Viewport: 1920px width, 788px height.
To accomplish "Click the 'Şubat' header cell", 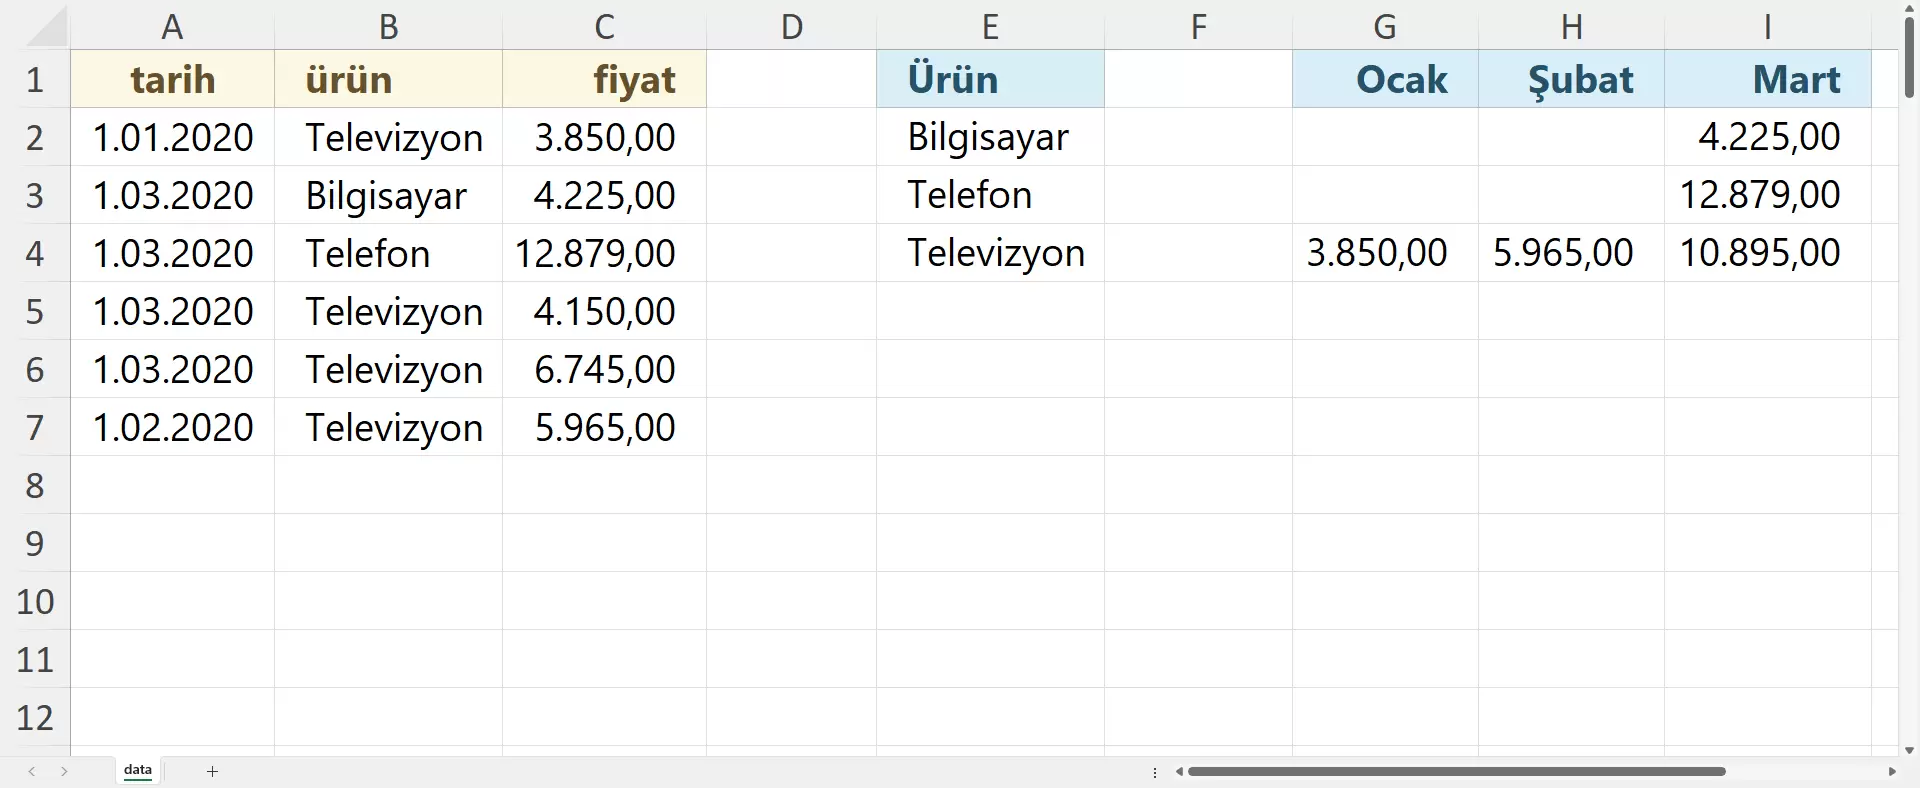I will pyautogui.click(x=1571, y=79).
